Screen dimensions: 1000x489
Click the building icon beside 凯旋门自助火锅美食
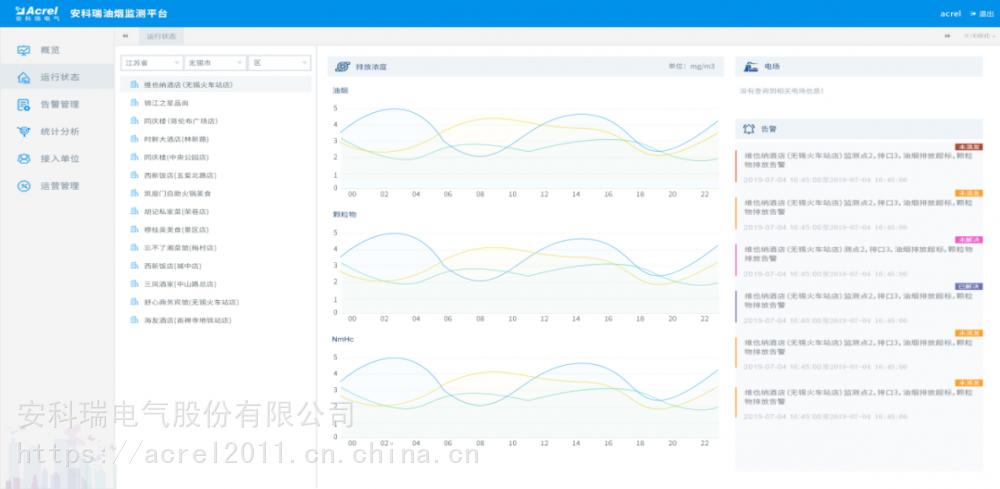coord(134,193)
